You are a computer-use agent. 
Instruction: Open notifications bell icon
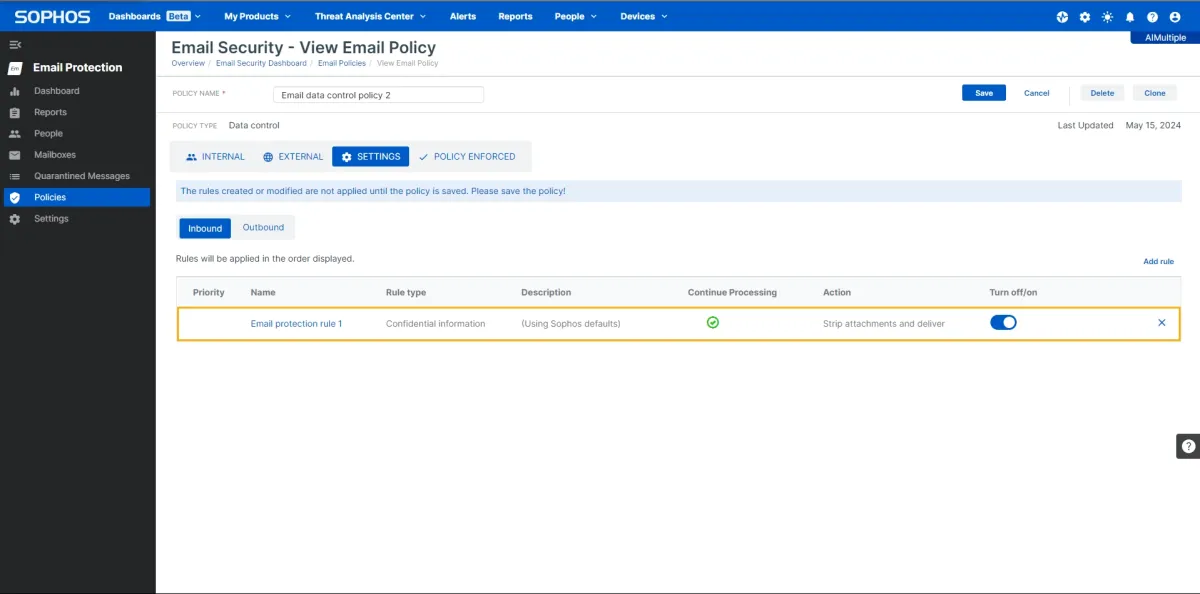coord(1130,17)
